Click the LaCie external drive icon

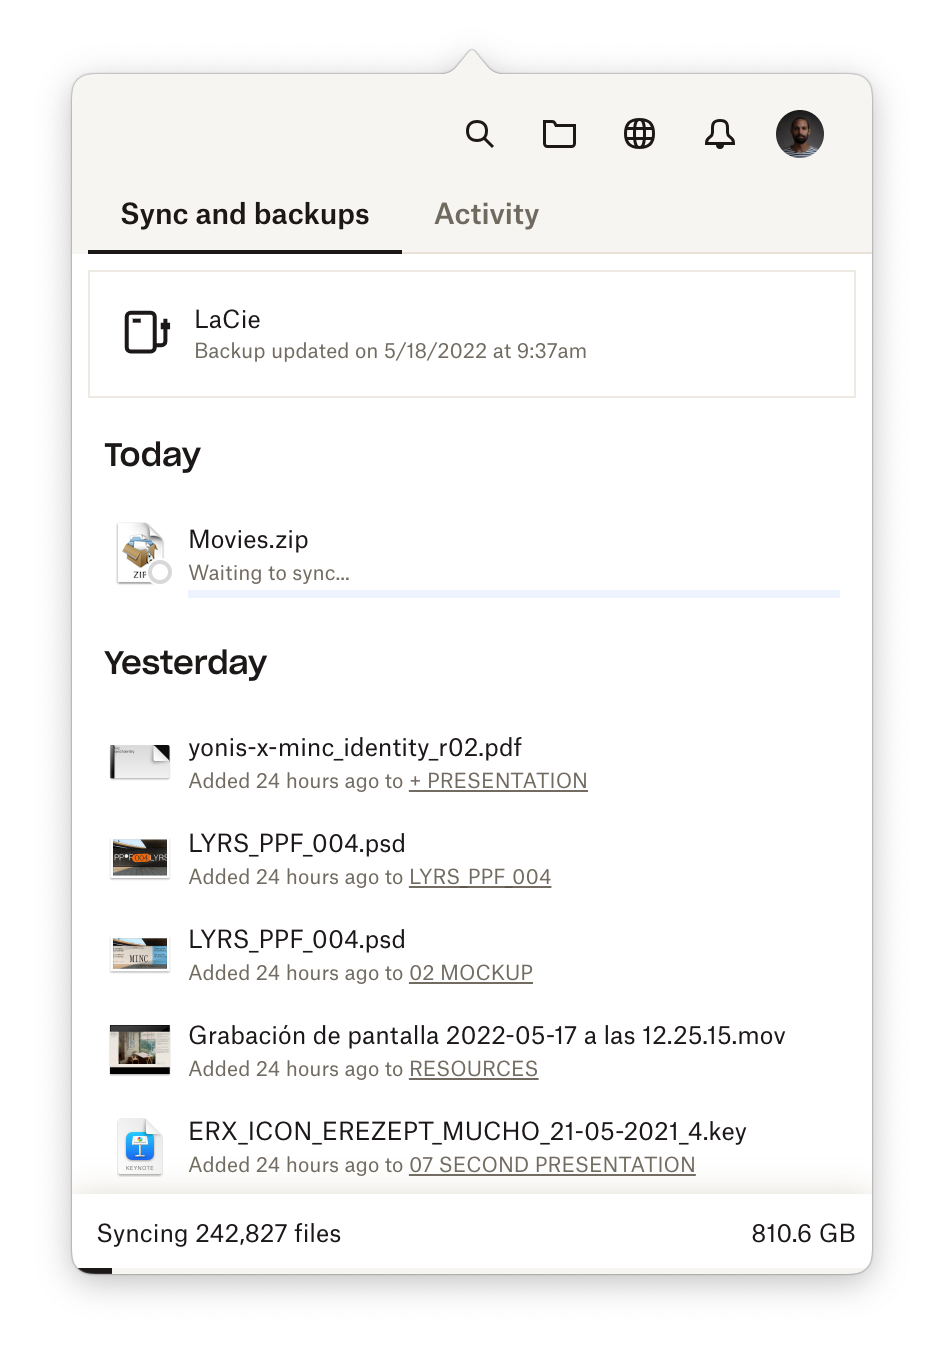(146, 333)
